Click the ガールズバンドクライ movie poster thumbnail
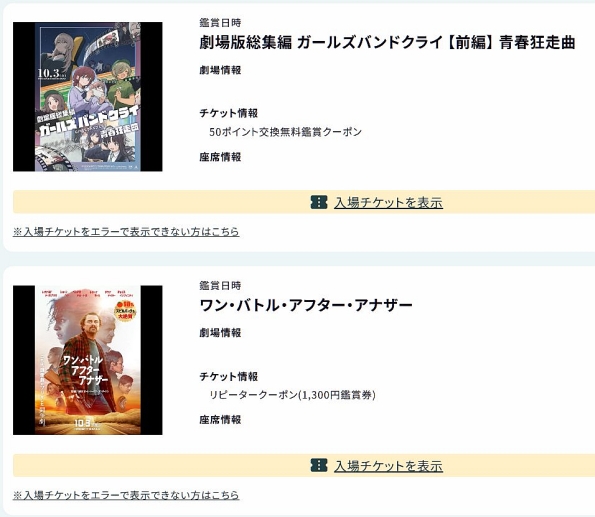Screen dimensions: 595x517 pos(88,97)
